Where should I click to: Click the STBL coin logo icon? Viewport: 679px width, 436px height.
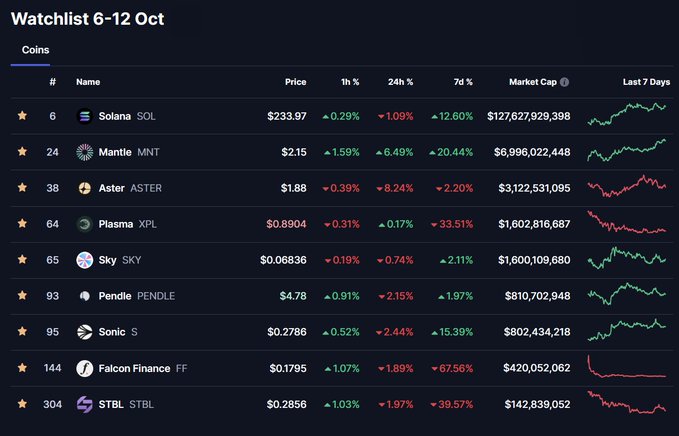point(84,404)
